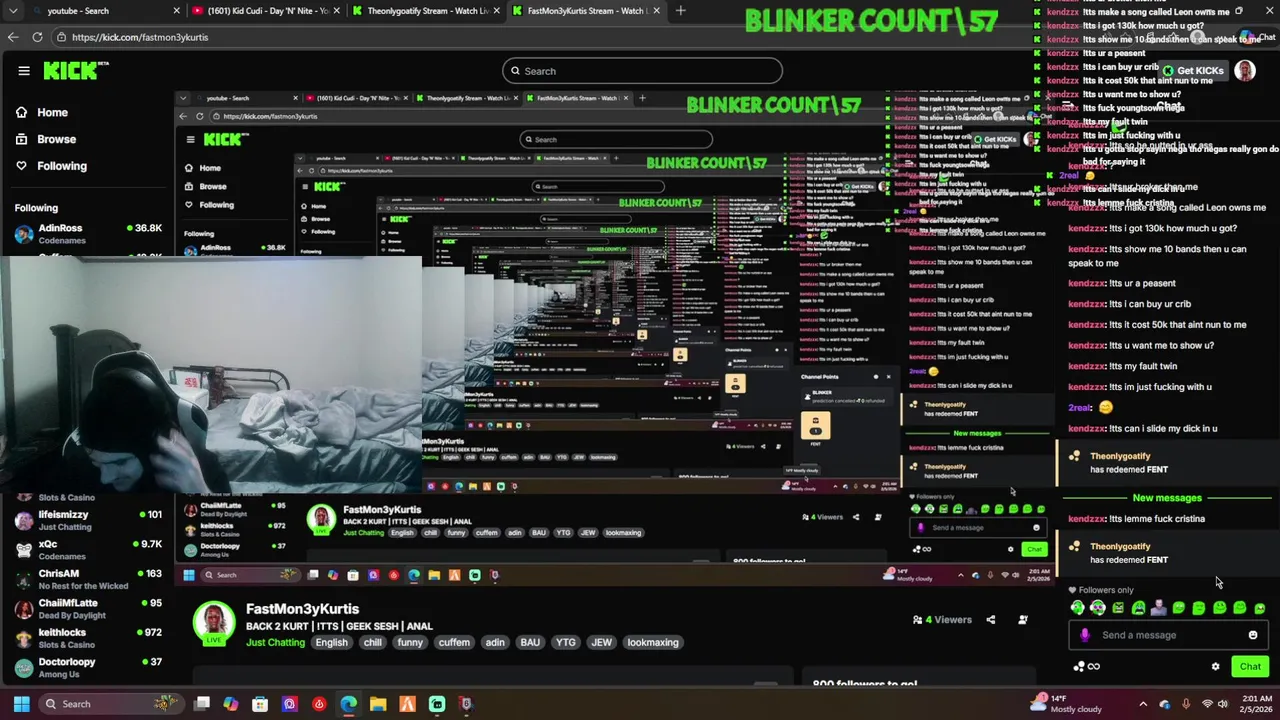The width and height of the screenshot is (1280, 720).
Task: Click the 4 Viewers count
Action: (941, 620)
